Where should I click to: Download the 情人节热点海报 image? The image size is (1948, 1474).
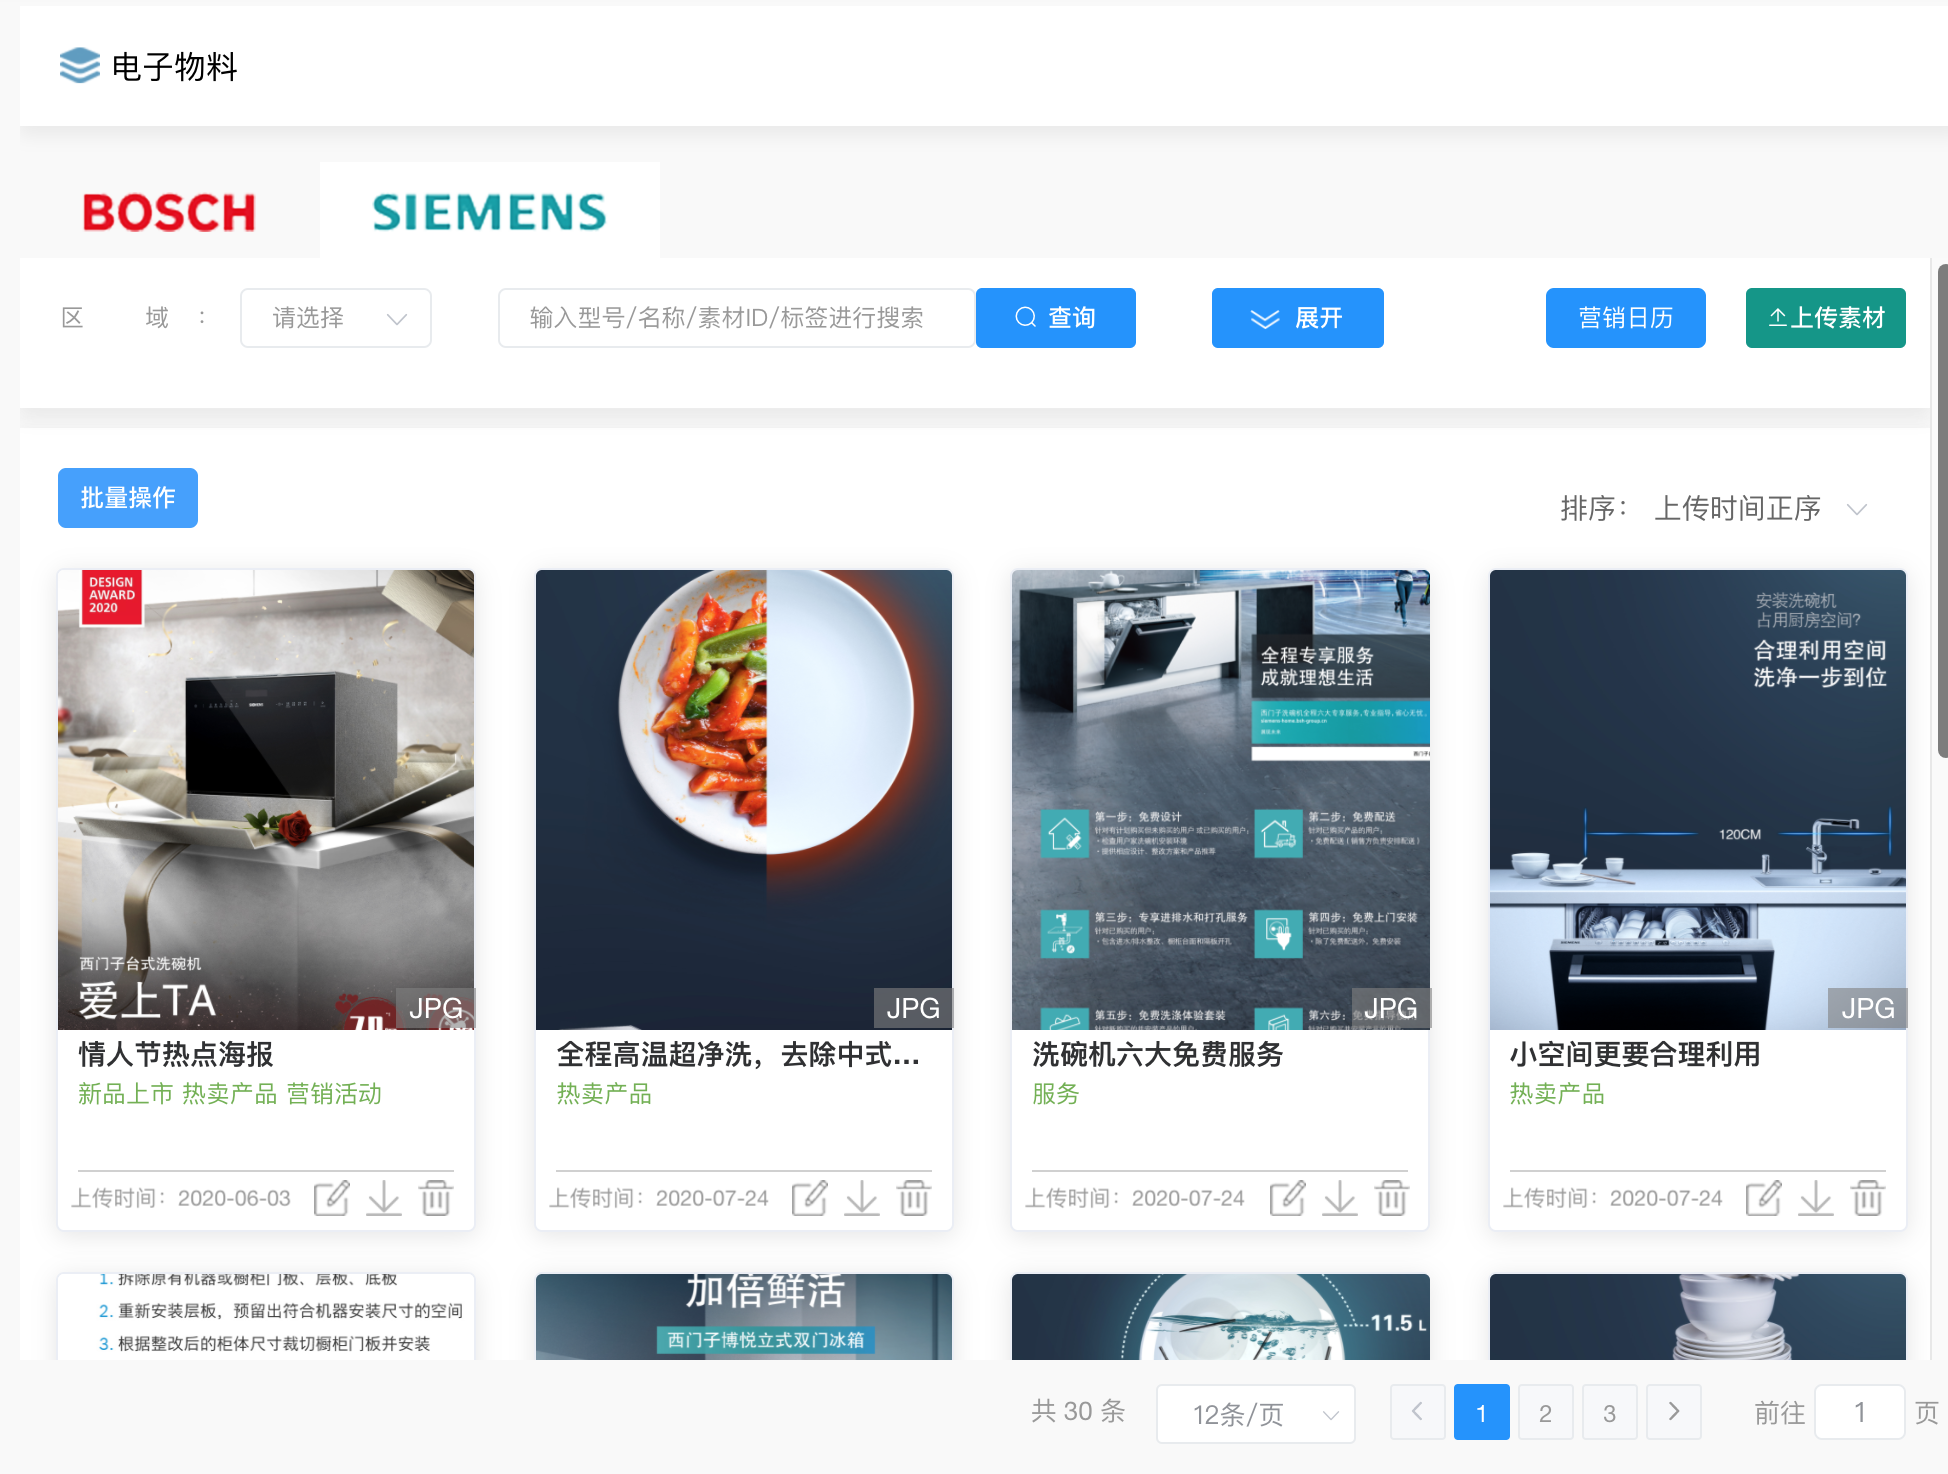point(384,1197)
